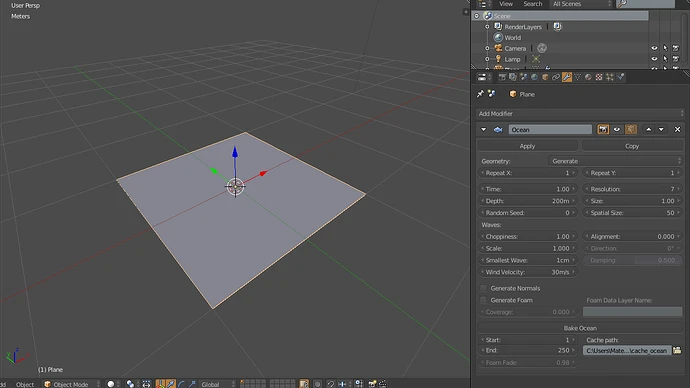Screen dimensions: 690x388
Task: Remove the Ocean modifier with X button
Action: click(677, 129)
